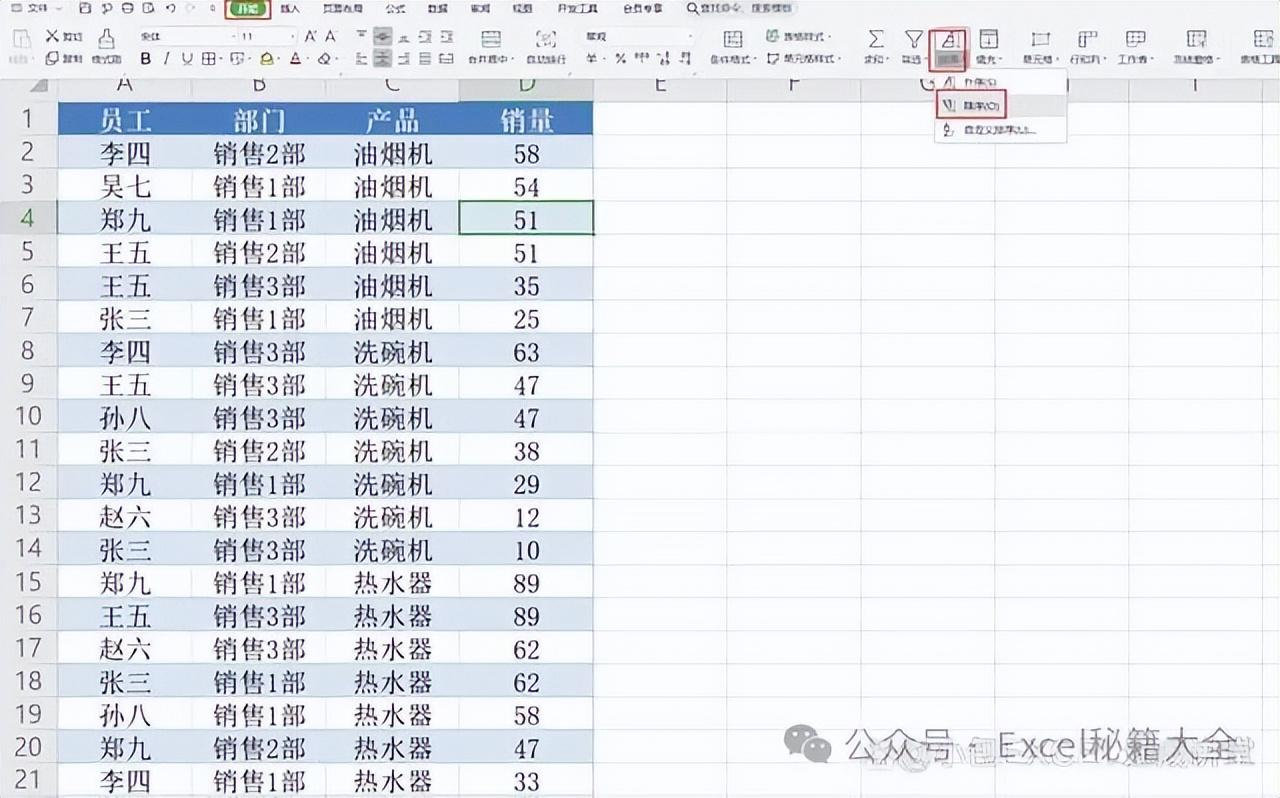Select the Formulas ribbon tab

click(395, 9)
